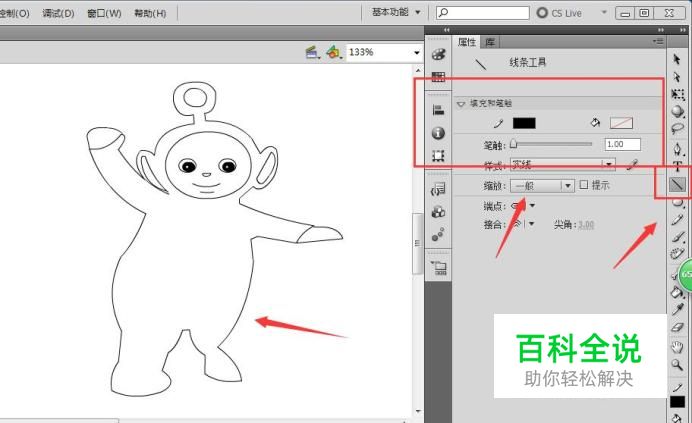Switch to the 库 library tab
This screenshot has width=692, height=423.
(490, 42)
